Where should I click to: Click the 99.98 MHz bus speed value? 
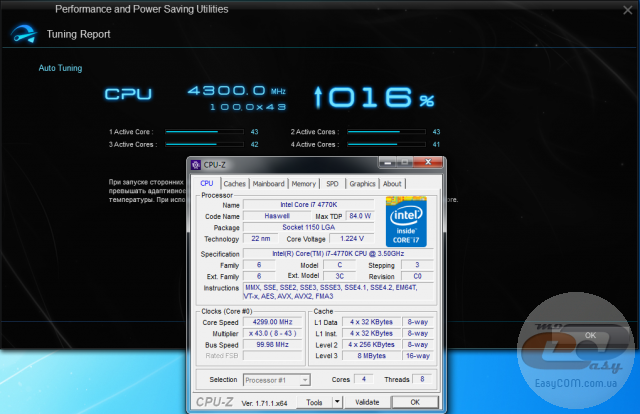(272, 345)
